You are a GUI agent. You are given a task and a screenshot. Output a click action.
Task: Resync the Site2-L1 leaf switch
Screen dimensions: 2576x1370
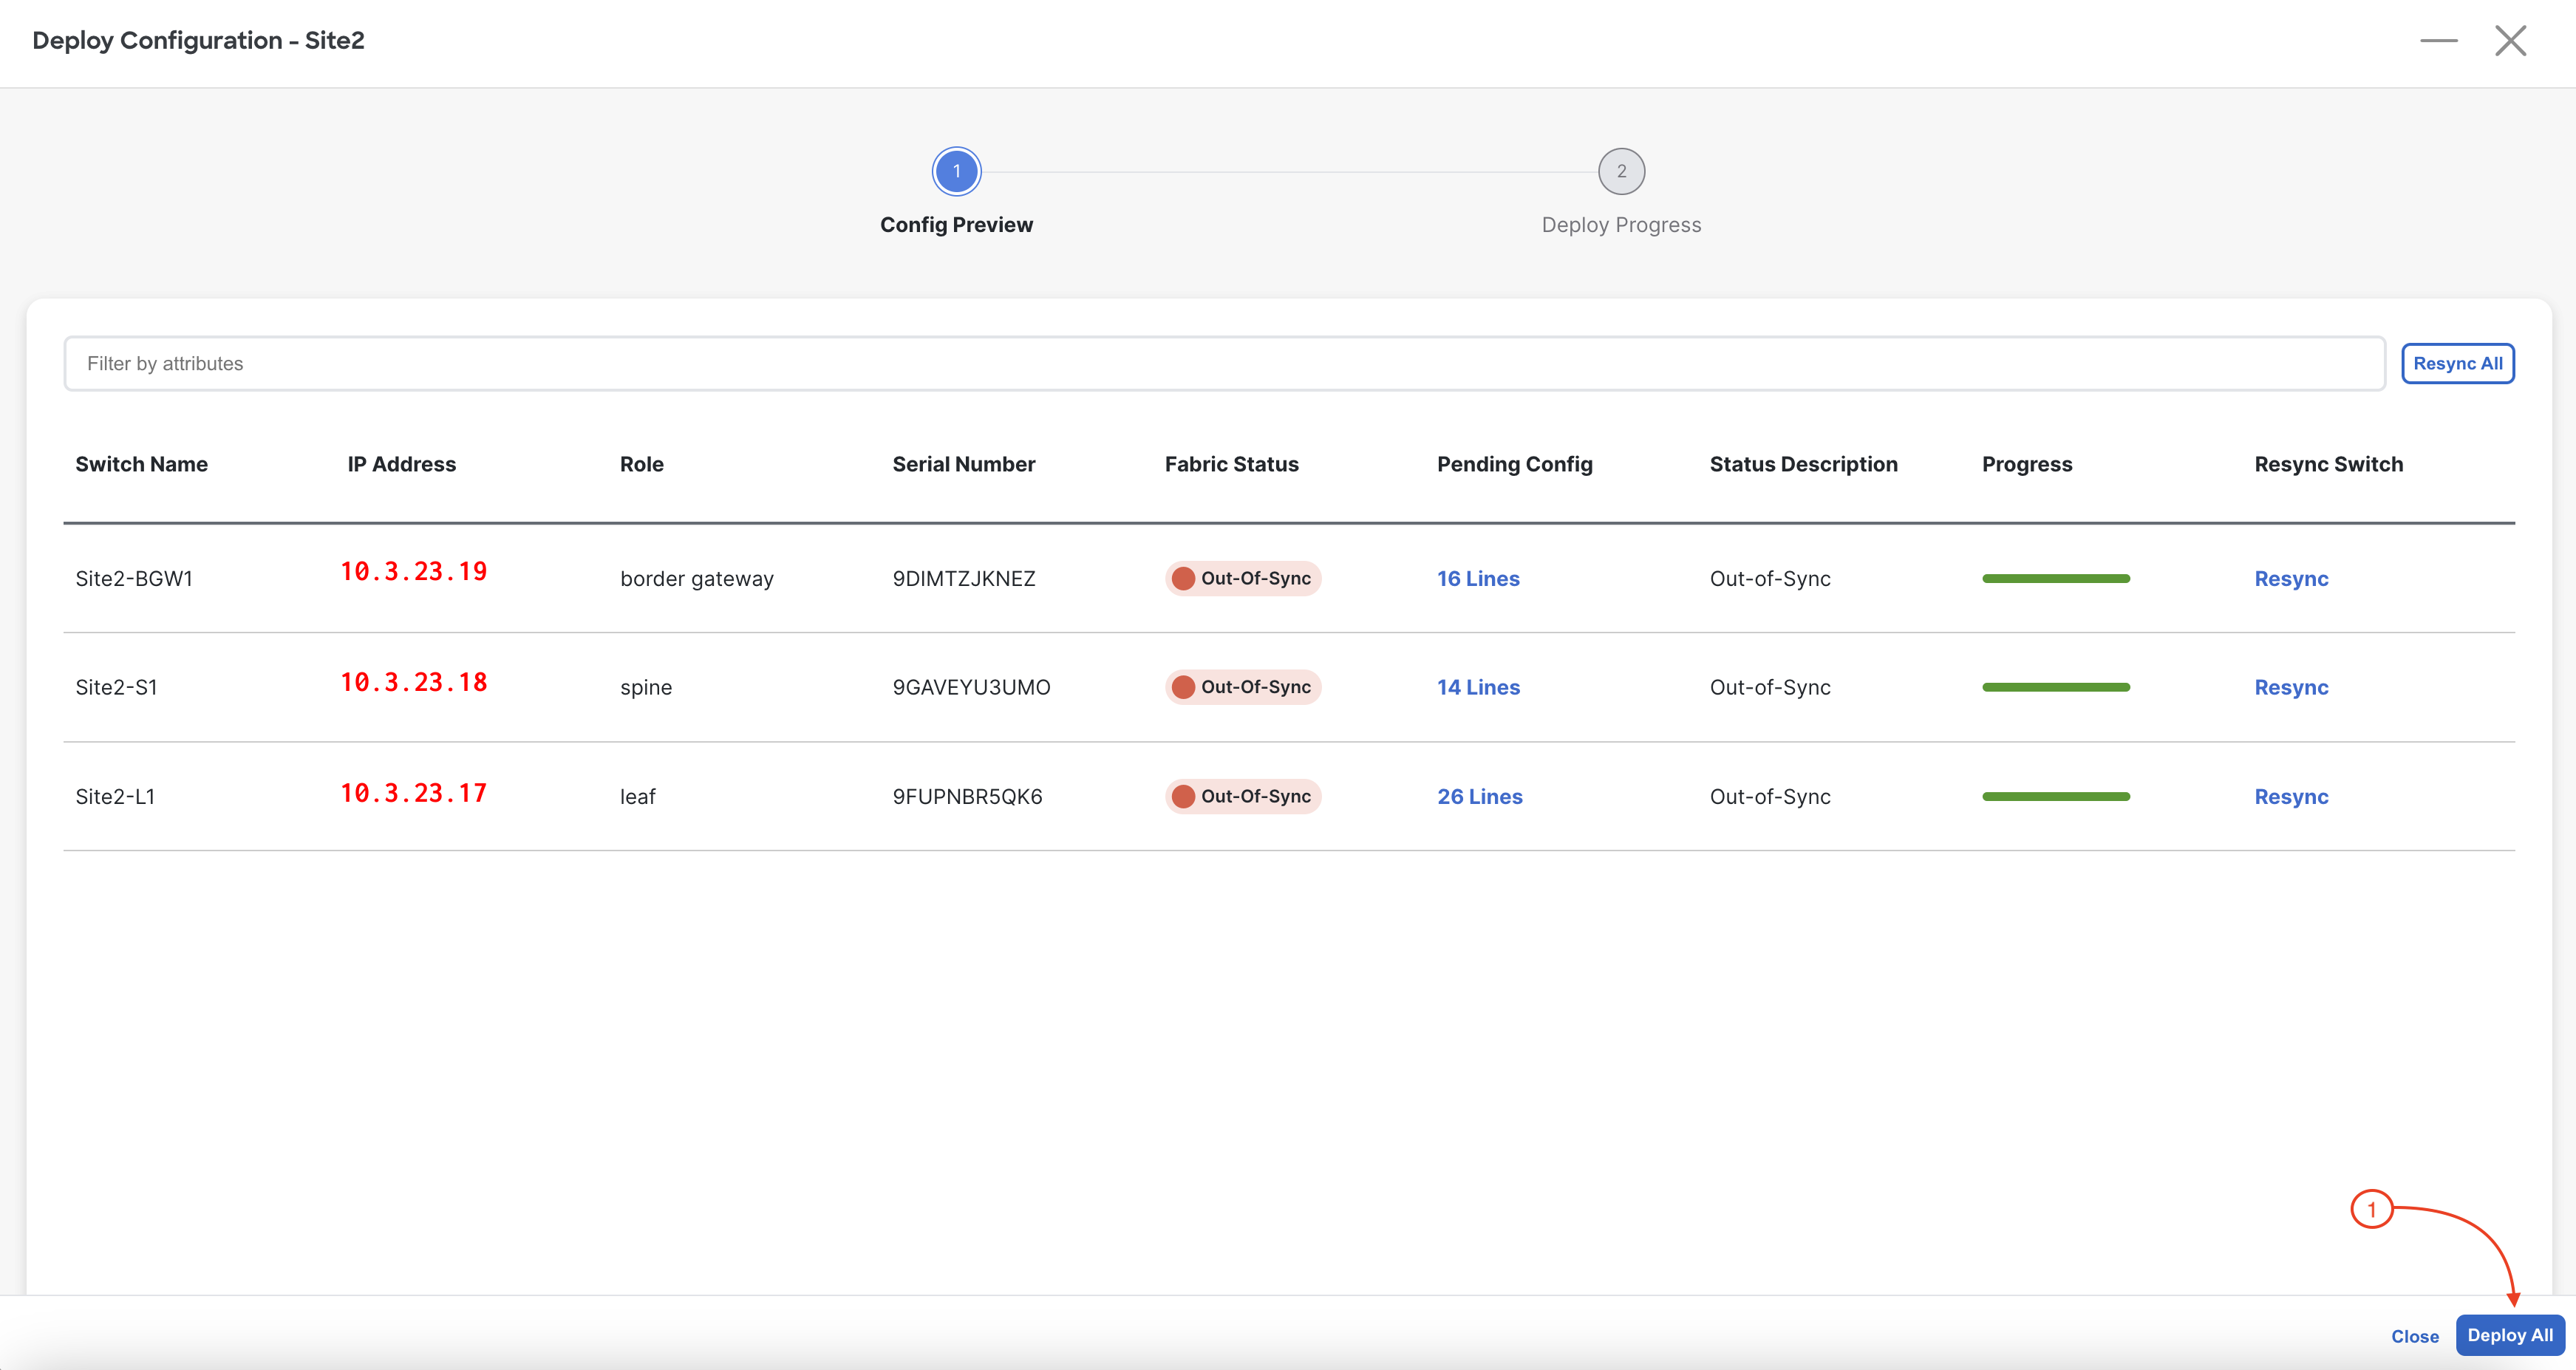coord(2290,796)
